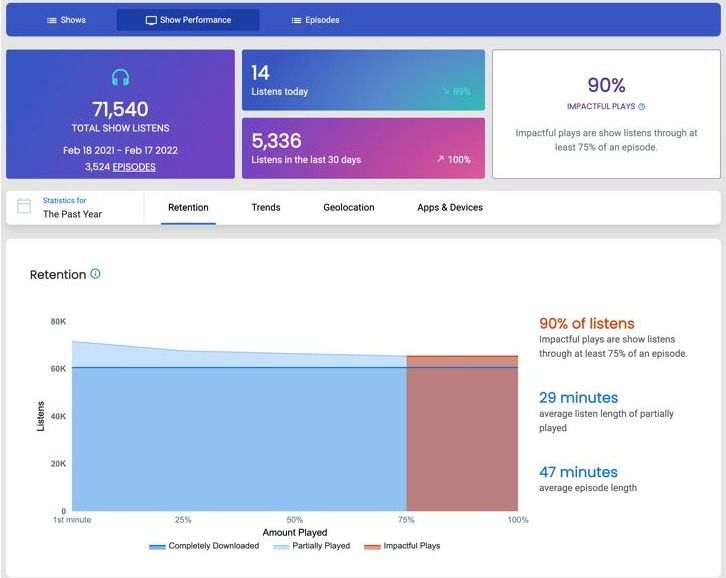Select the Apps & Devices tab
Viewport: 726px width, 578px height.
pyautogui.click(x=450, y=207)
